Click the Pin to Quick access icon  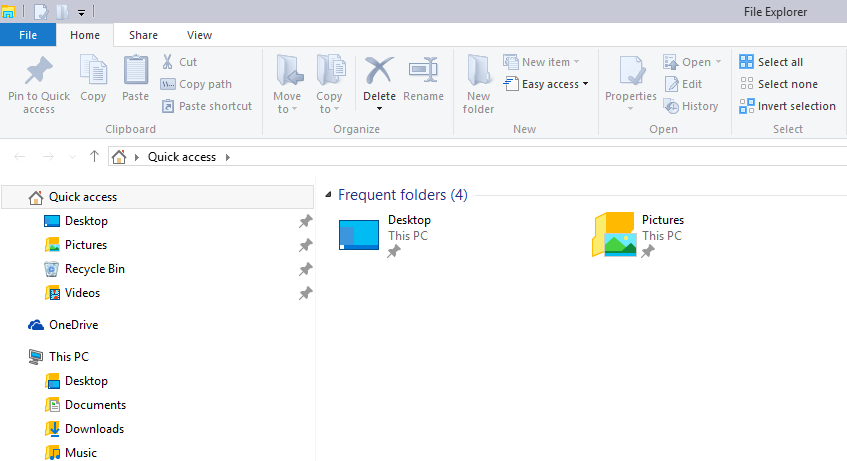tap(39, 71)
